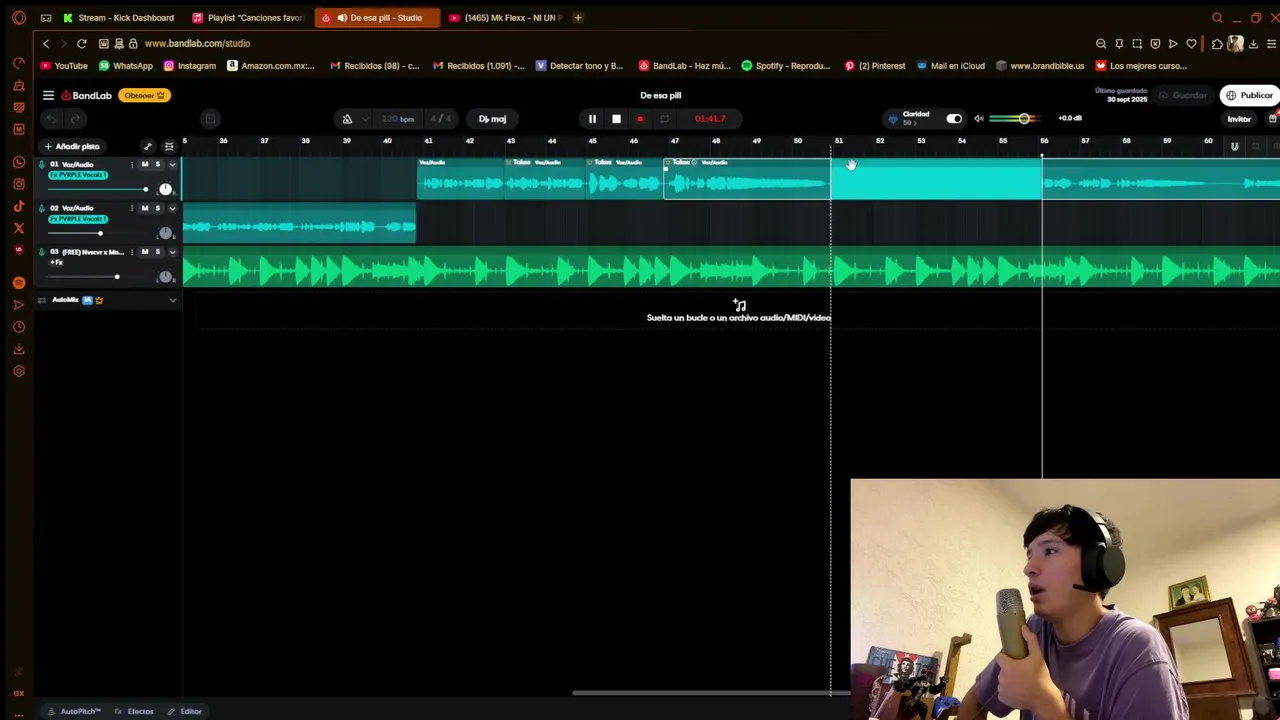Edit the 130 bpm tempo field
Screen dimensions: 1280x720
click(398, 119)
